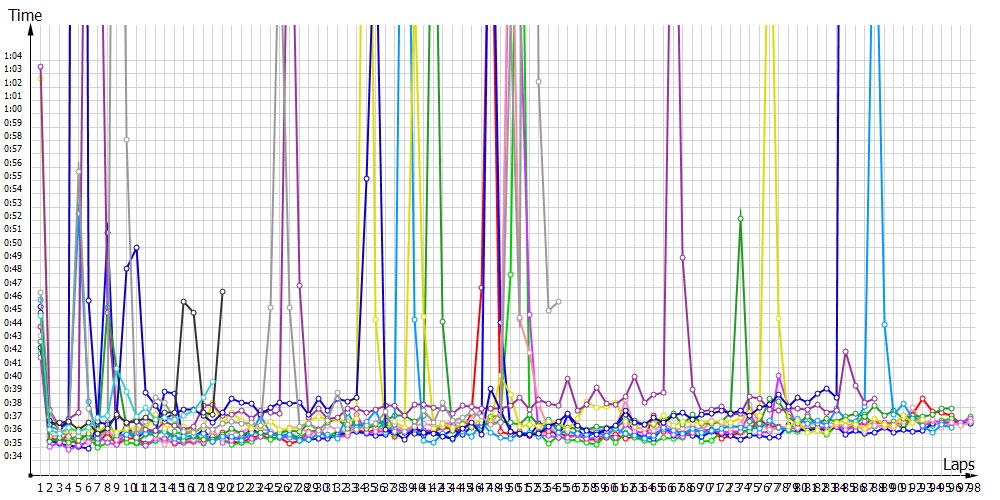Screen dimensions: 1000x500
Task: Select the dark blue peak point near lap 11
Action: click(136, 247)
